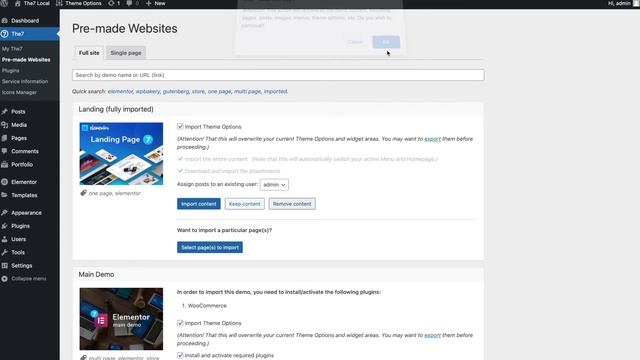The image size is (640, 360).
Task: Toggle Import the entire content checkbox
Action: (x=180, y=159)
